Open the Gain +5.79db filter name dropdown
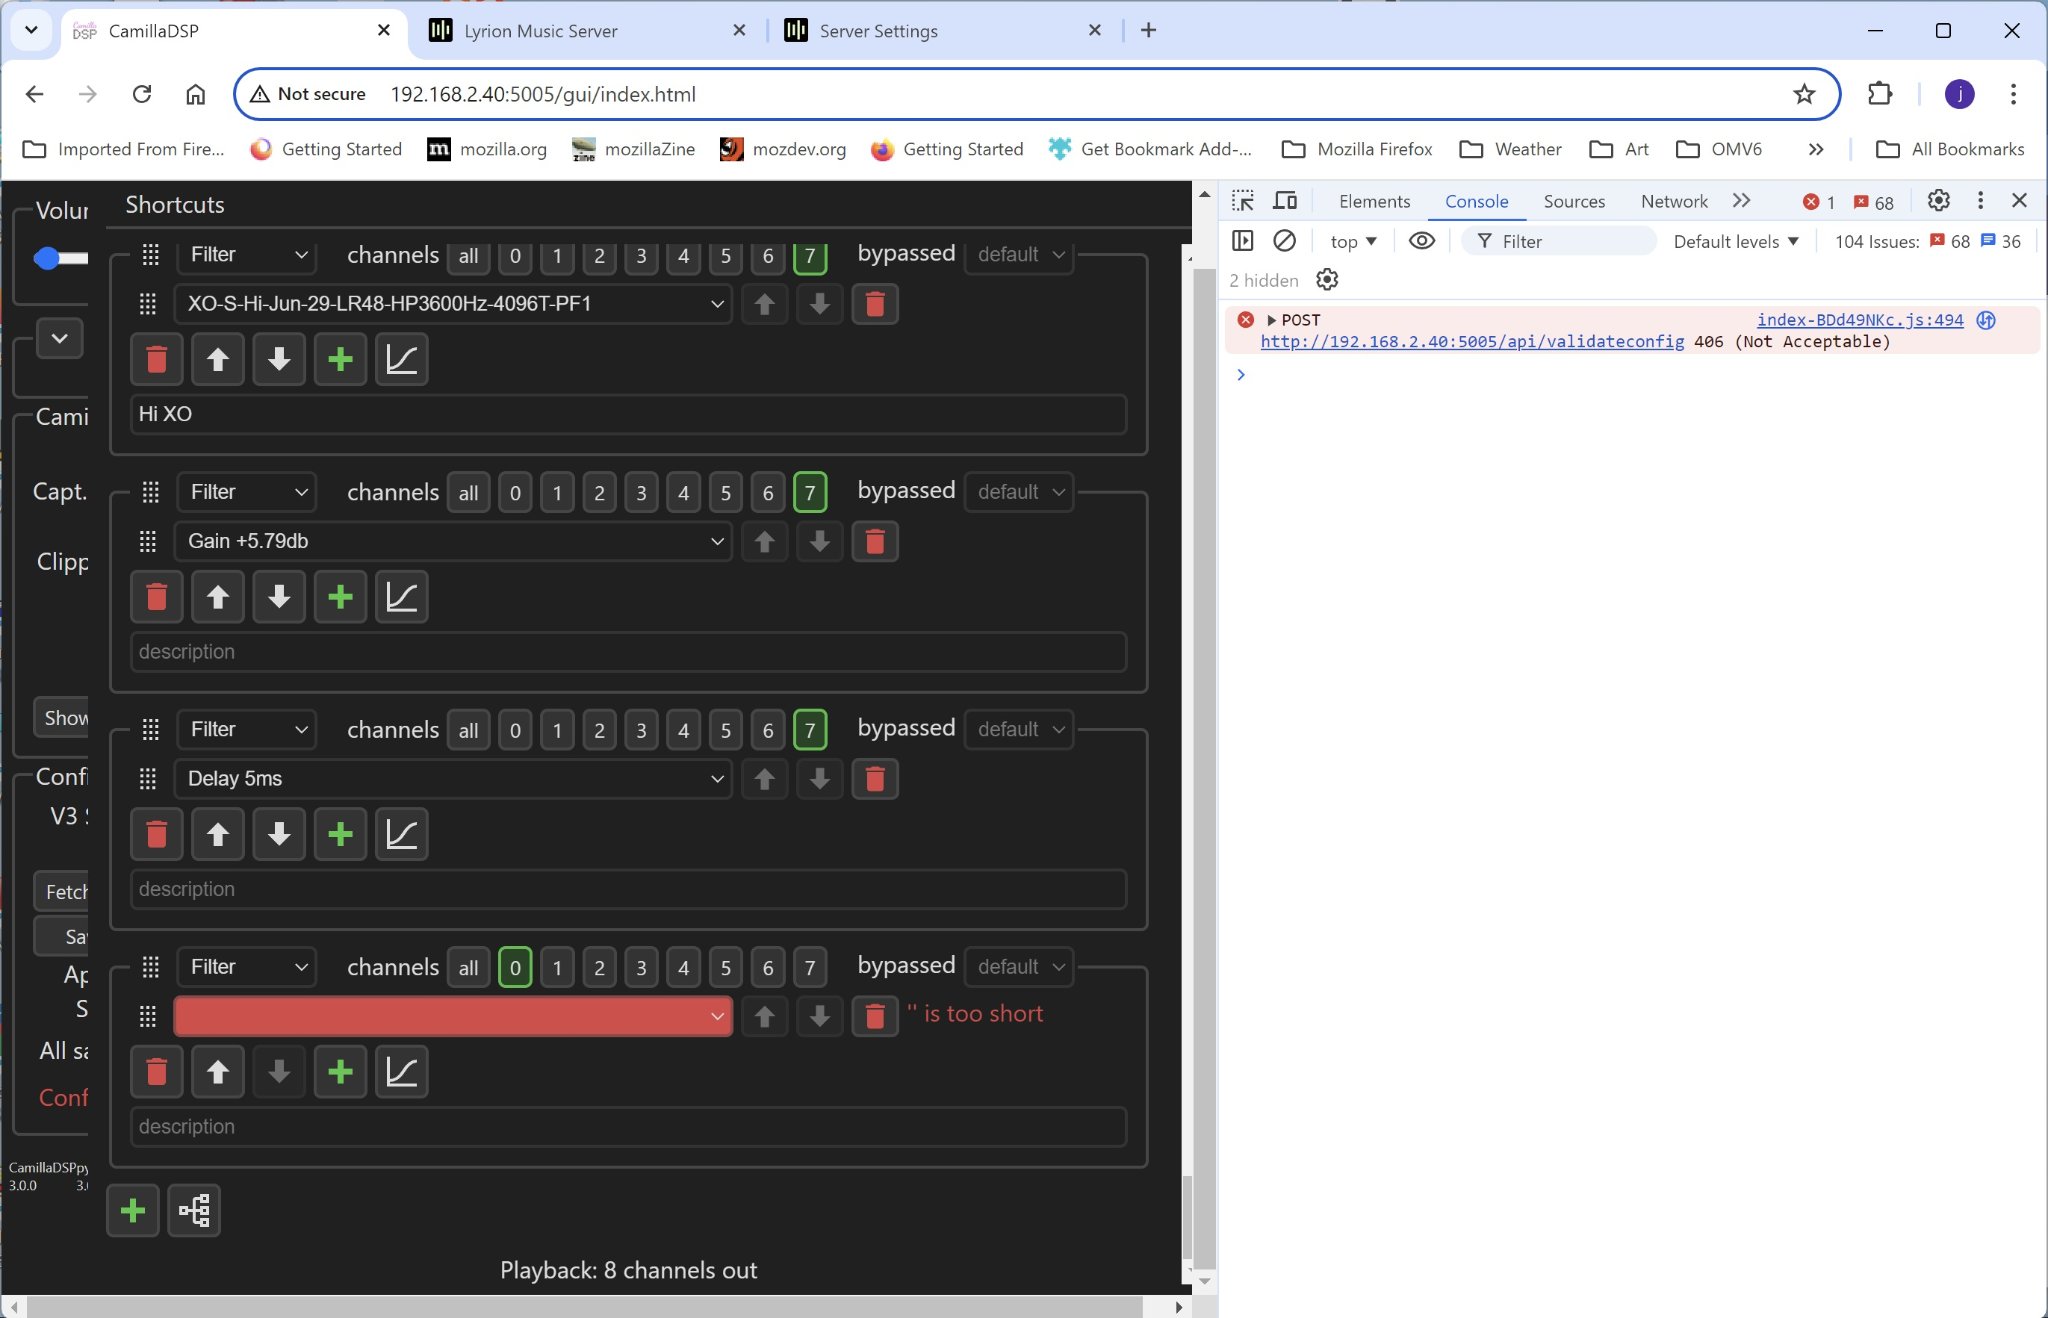The image size is (2048, 1318). 453,542
